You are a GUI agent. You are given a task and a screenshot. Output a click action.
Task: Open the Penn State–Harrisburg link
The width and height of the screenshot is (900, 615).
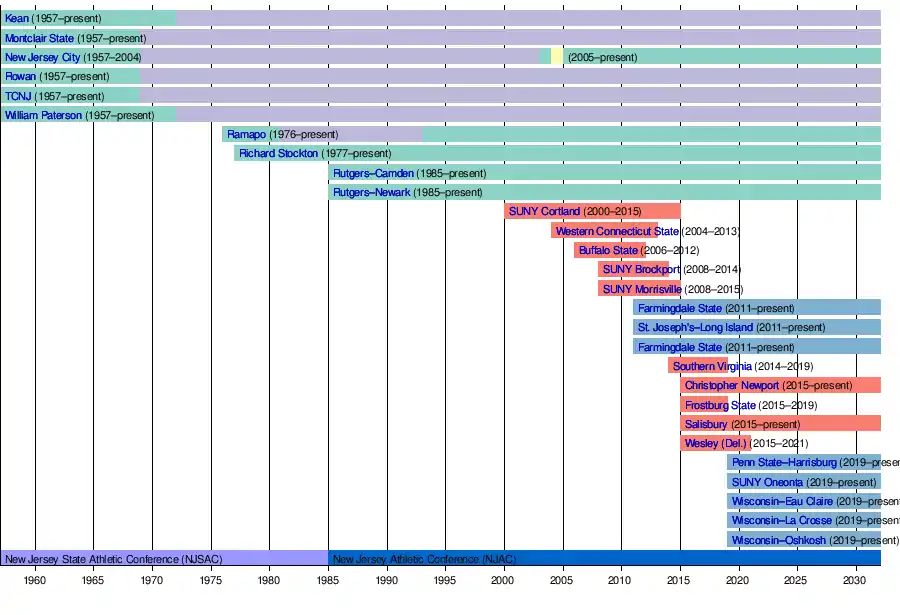click(x=784, y=463)
